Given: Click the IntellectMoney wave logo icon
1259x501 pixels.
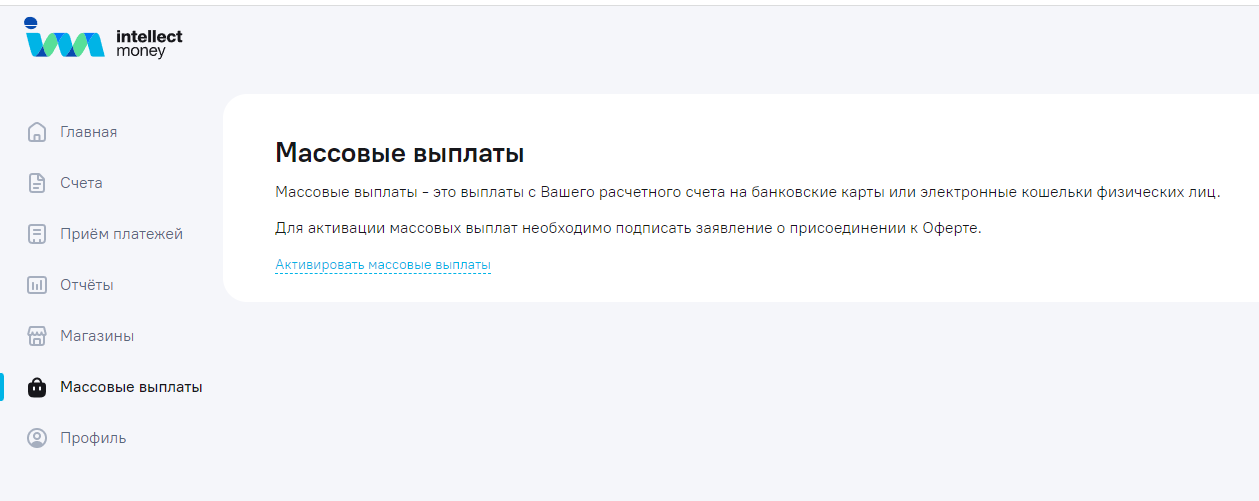Looking at the screenshot, I should (x=64, y=42).
